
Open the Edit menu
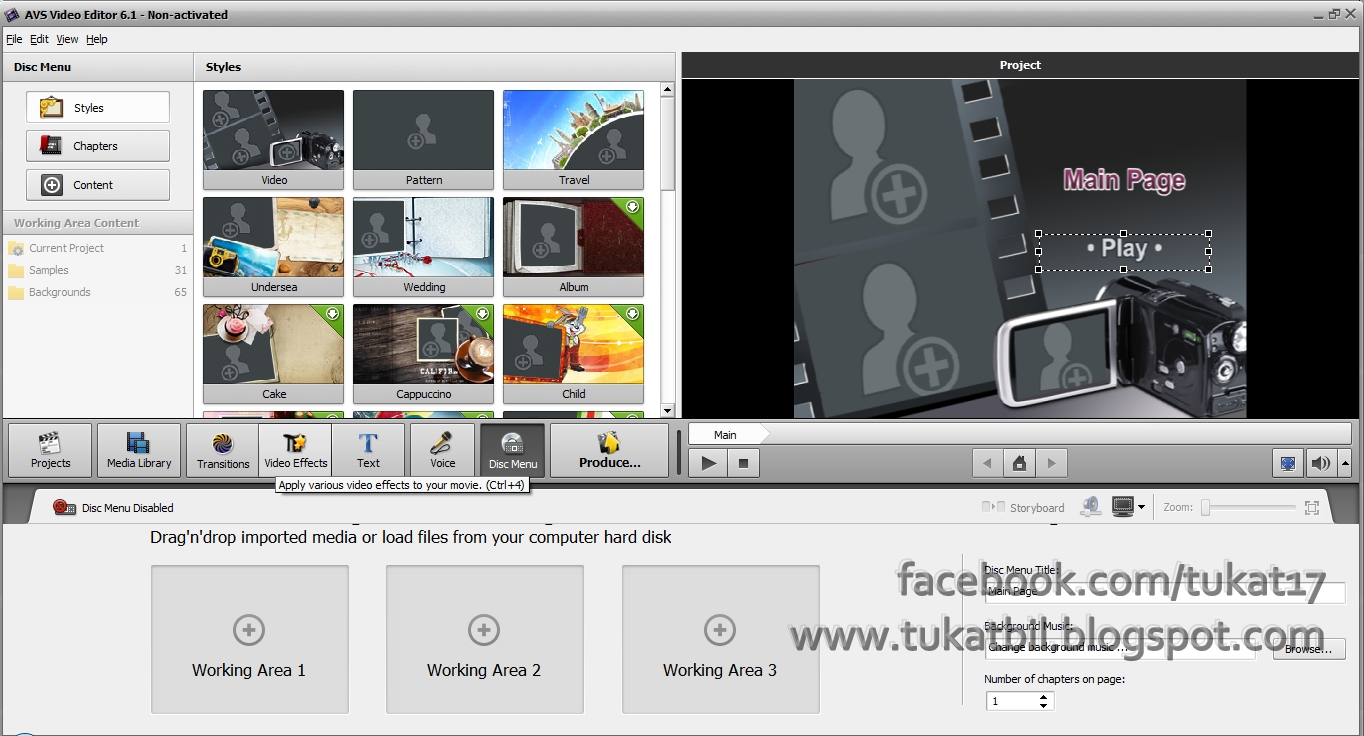pos(39,39)
